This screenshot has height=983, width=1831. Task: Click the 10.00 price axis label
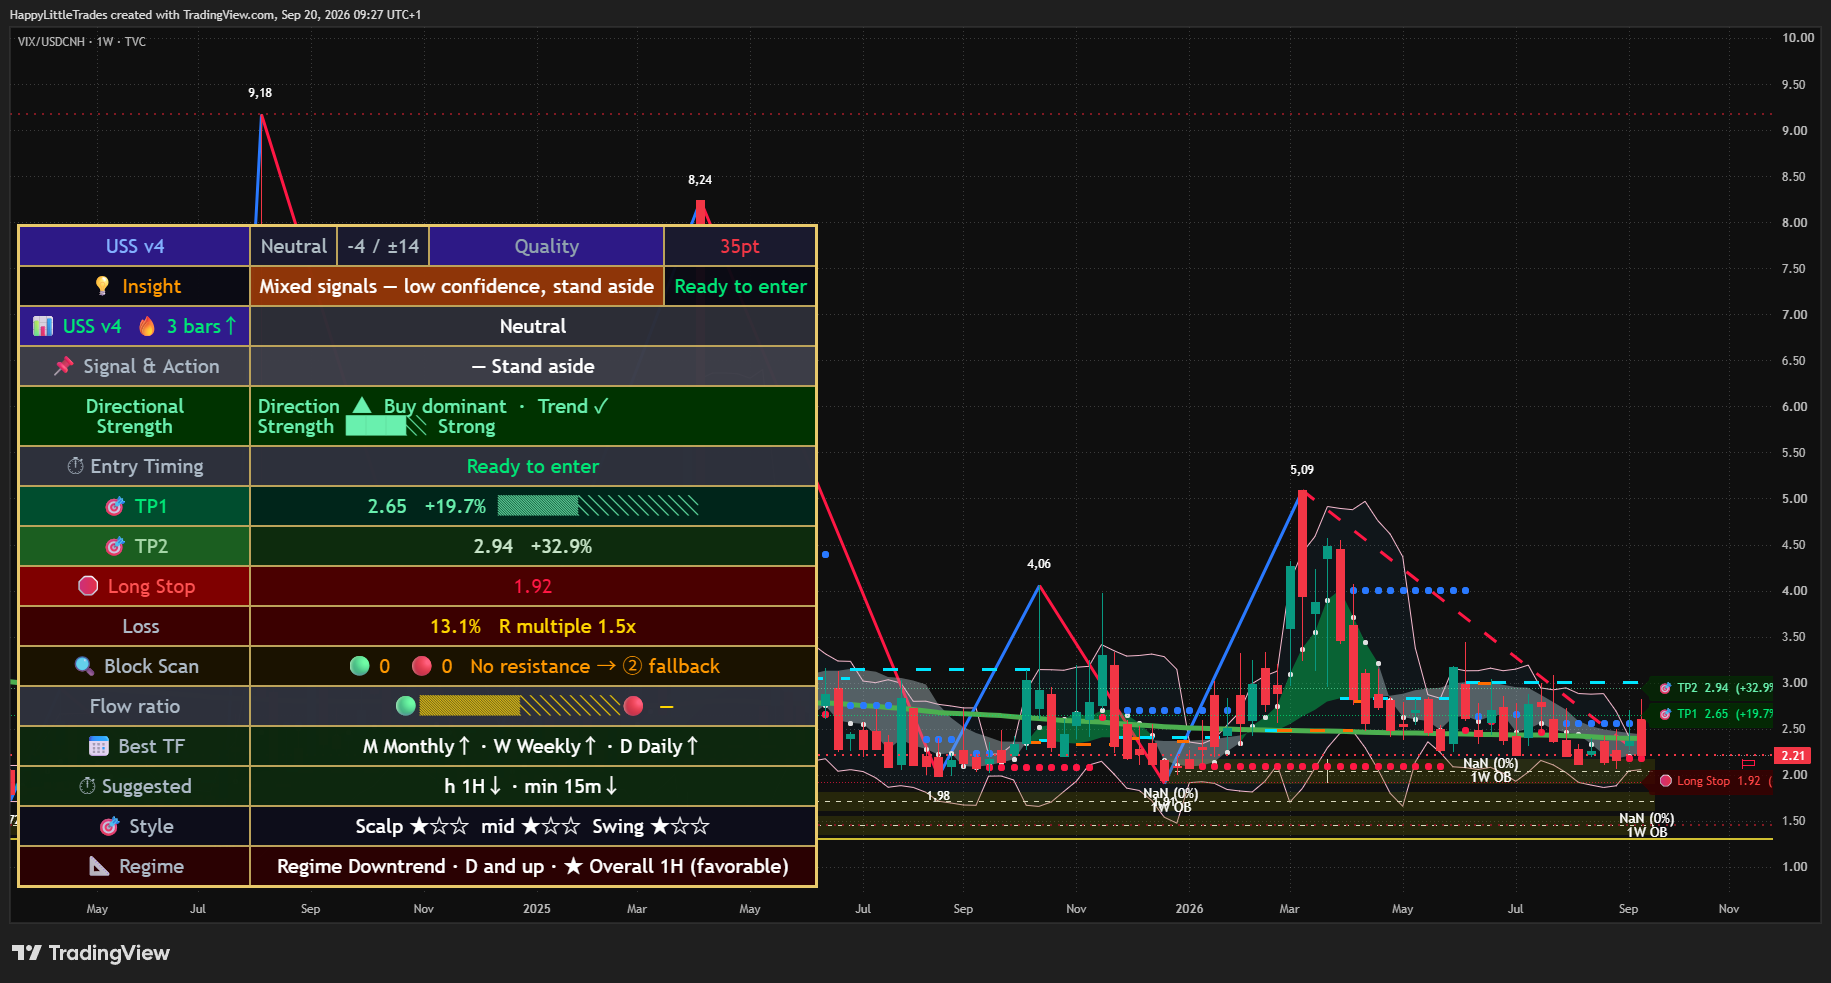[x=1798, y=38]
